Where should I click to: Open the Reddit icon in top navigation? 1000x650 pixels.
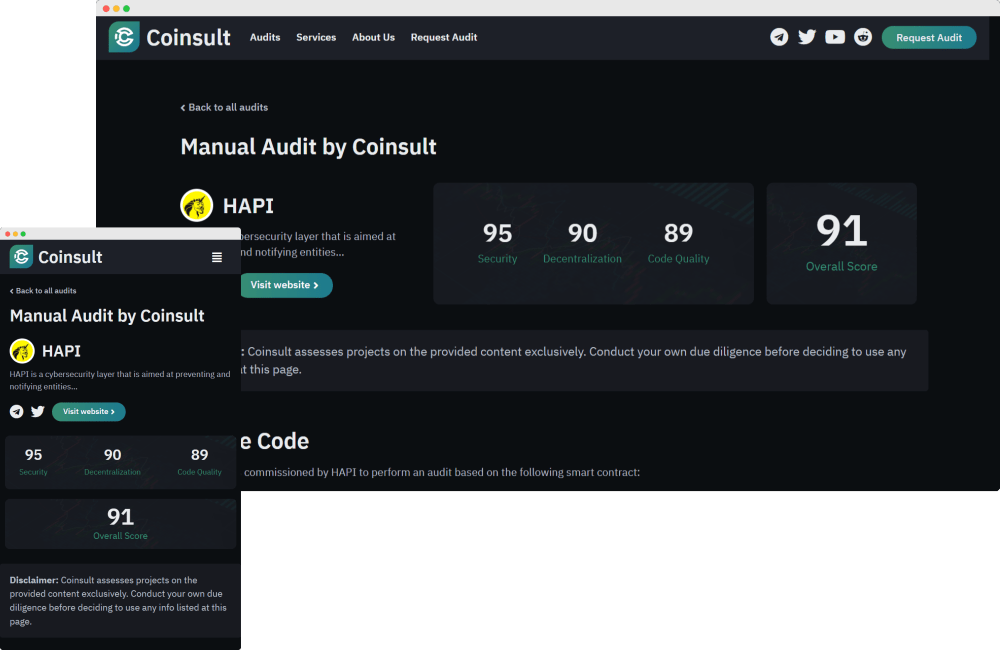coord(863,37)
